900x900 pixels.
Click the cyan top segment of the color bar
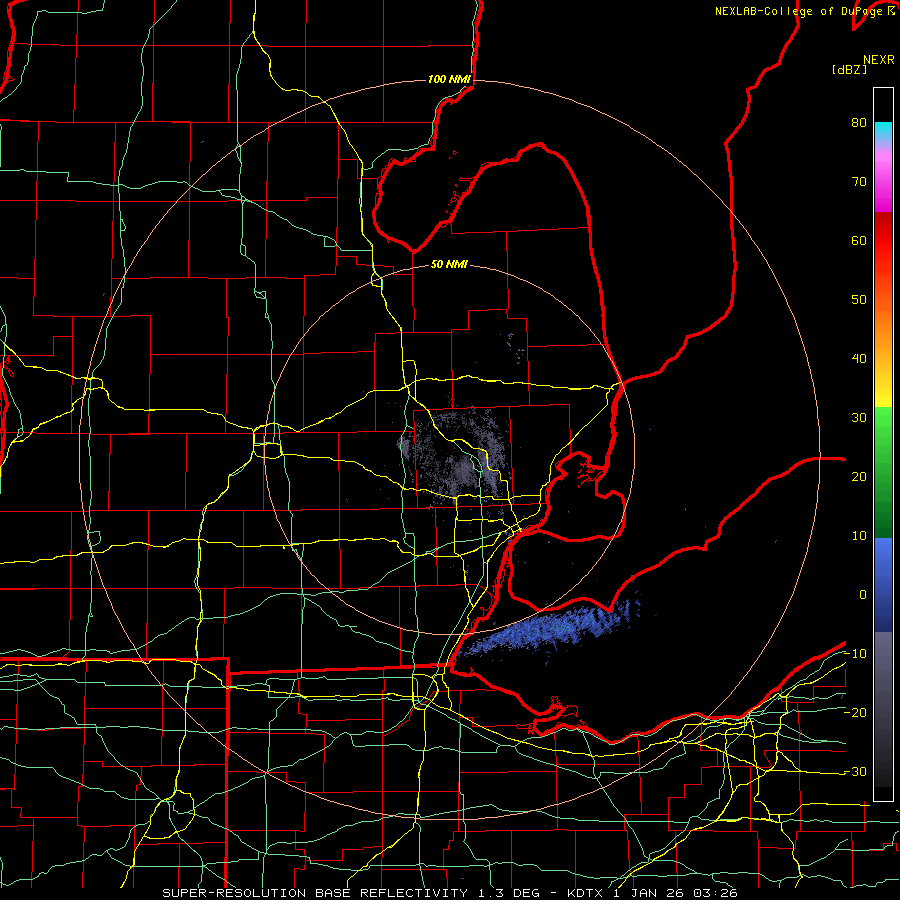883,131
